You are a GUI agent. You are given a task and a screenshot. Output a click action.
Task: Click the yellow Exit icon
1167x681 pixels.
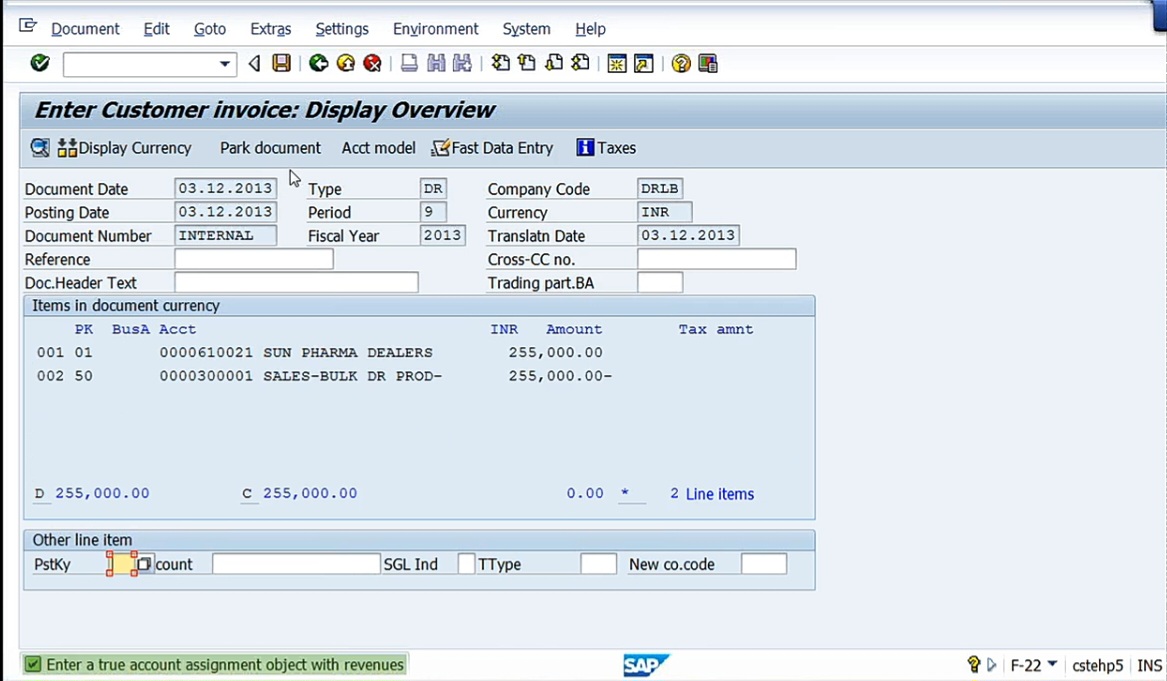point(345,63)
